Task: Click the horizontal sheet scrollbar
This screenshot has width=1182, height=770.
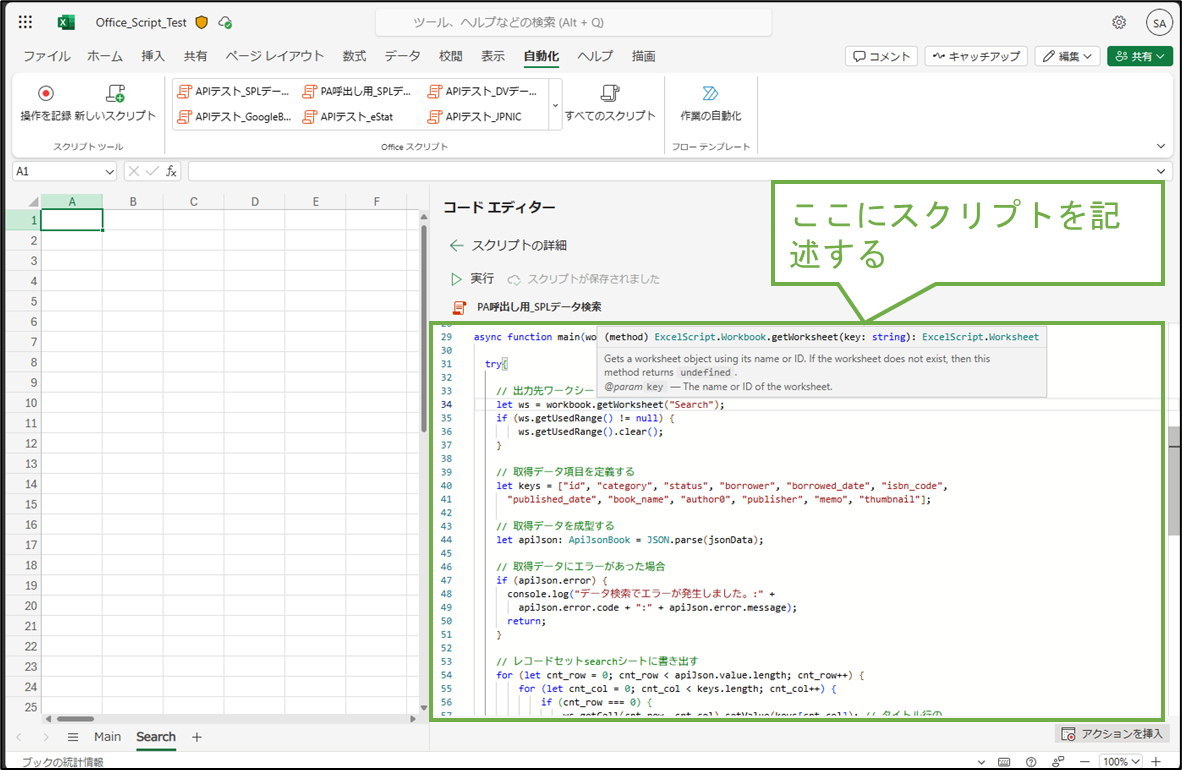Action: click(75, 719)
